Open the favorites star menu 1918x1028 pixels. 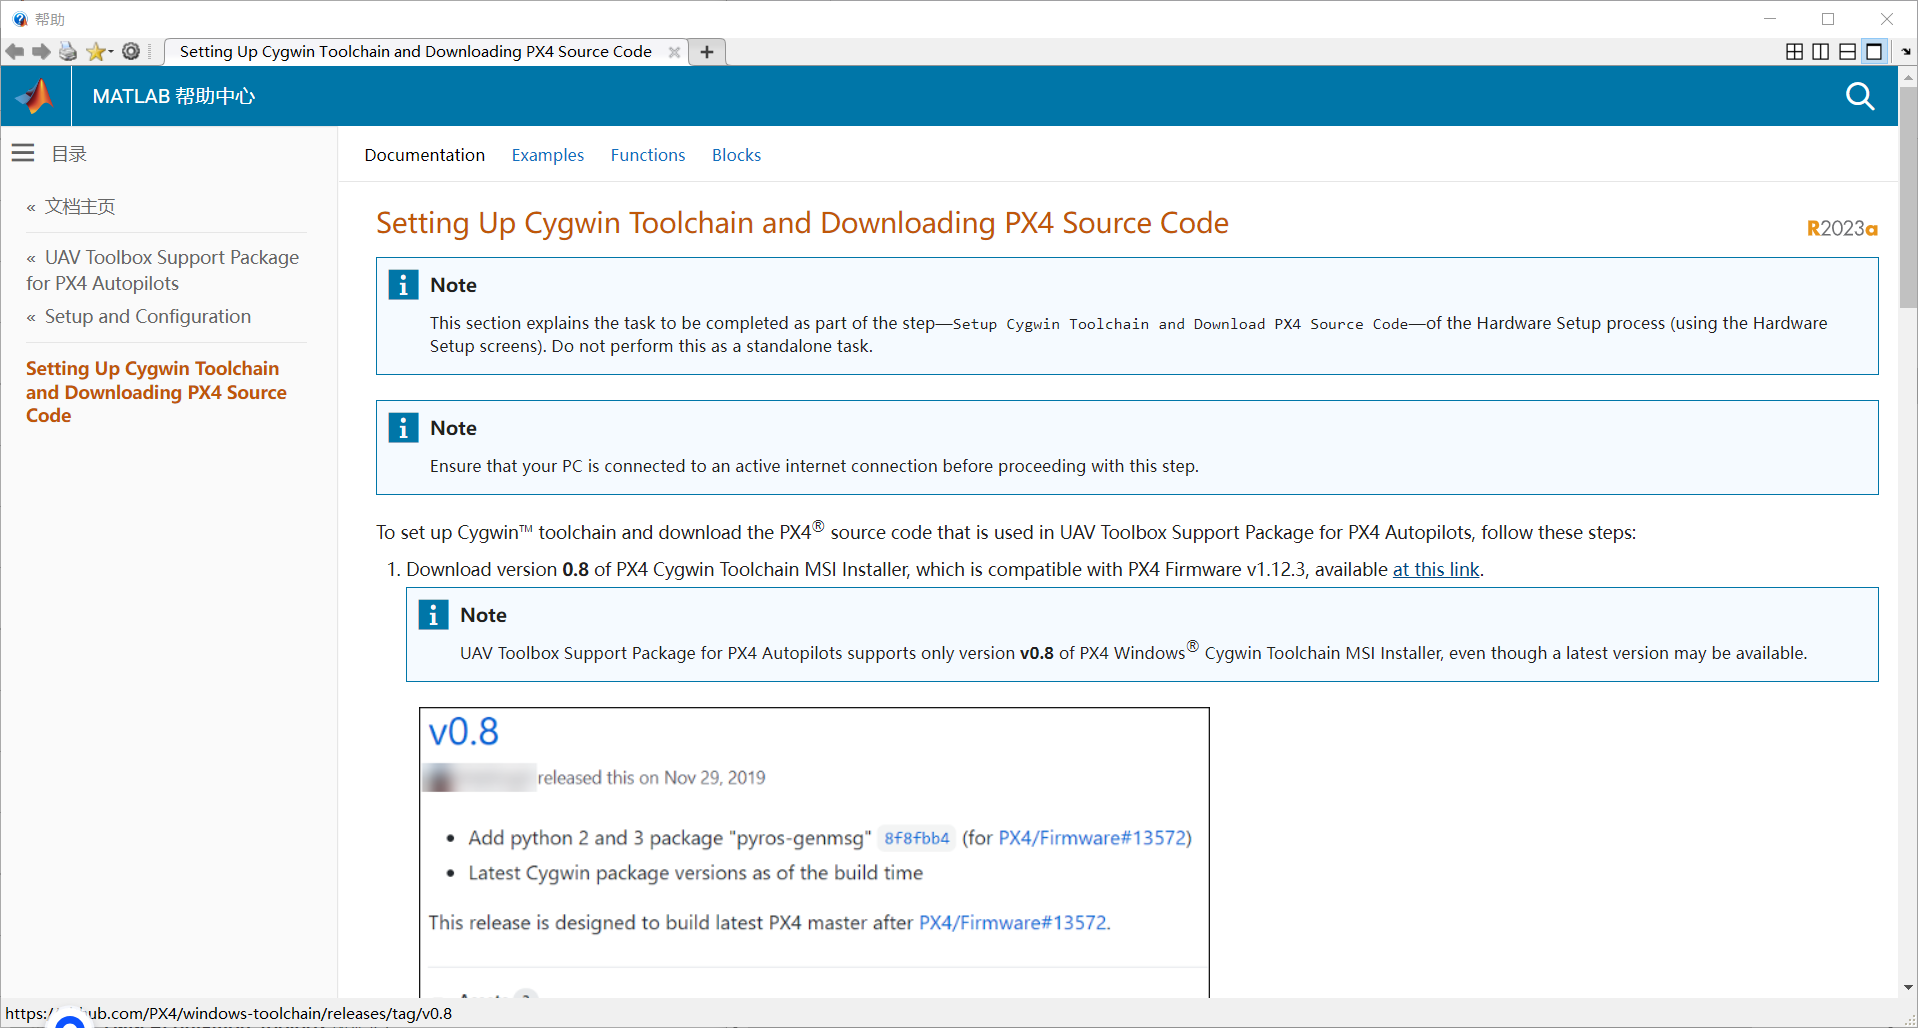pos(98,52)
